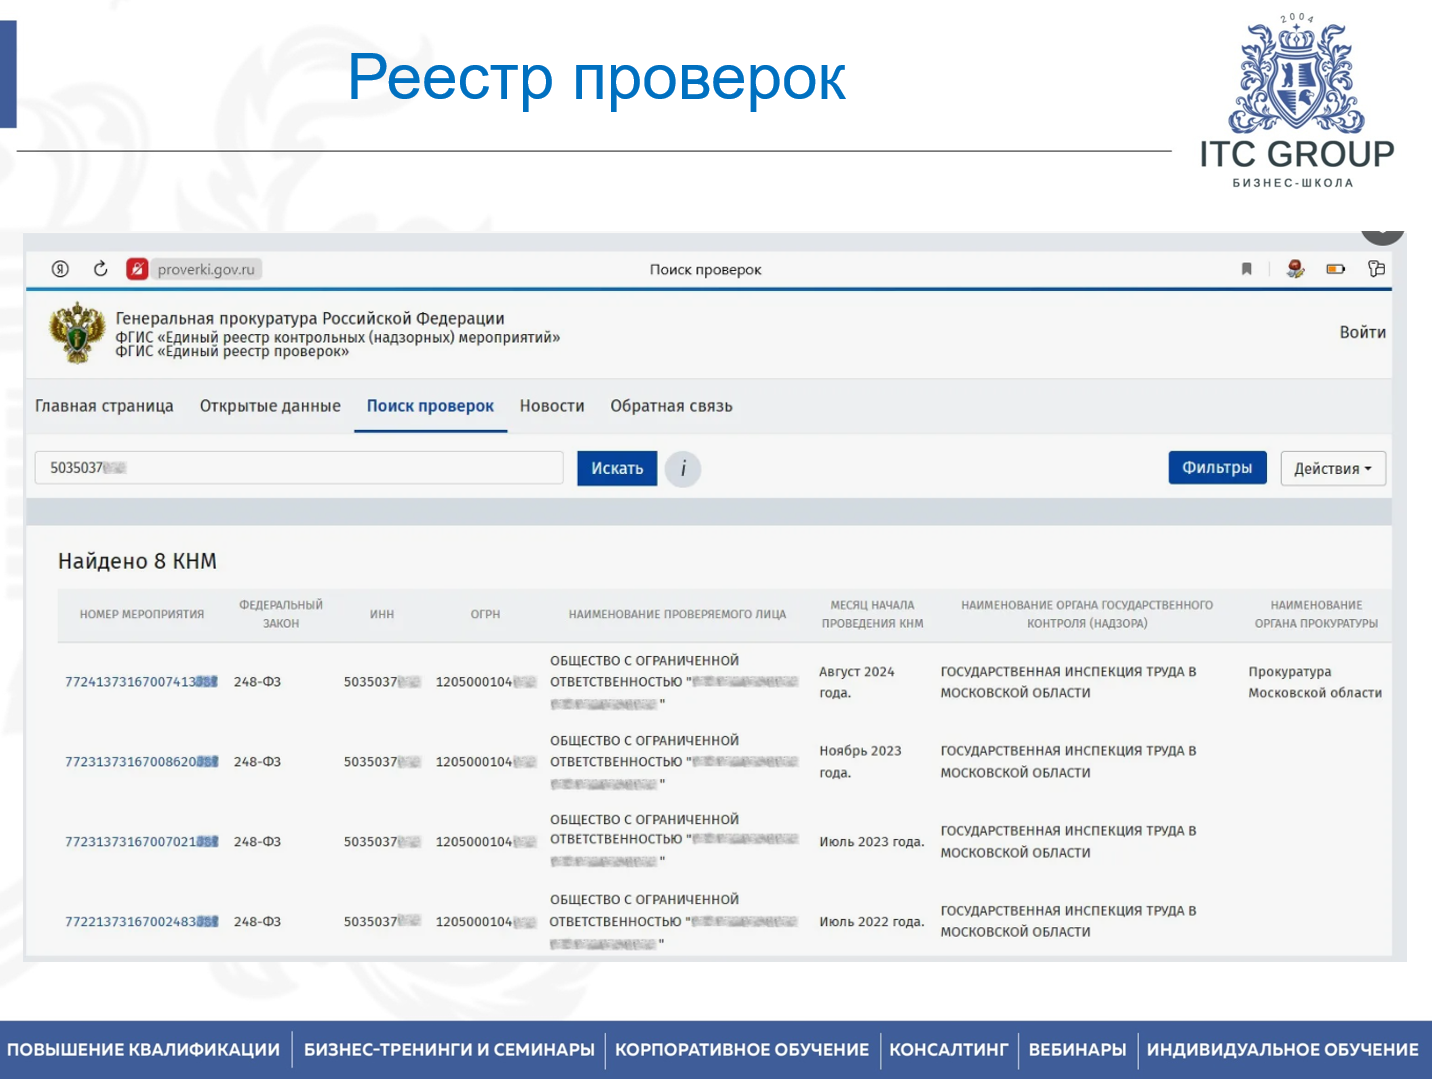Click the search field containing 5035037

tap(299, 468)
